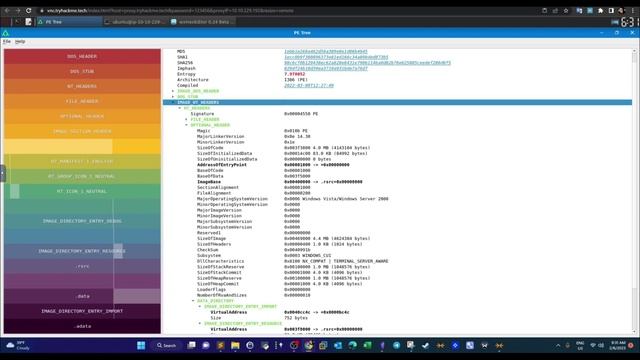
Task: Select the DOS_STUB block in the map
Action: click(82, 71)
